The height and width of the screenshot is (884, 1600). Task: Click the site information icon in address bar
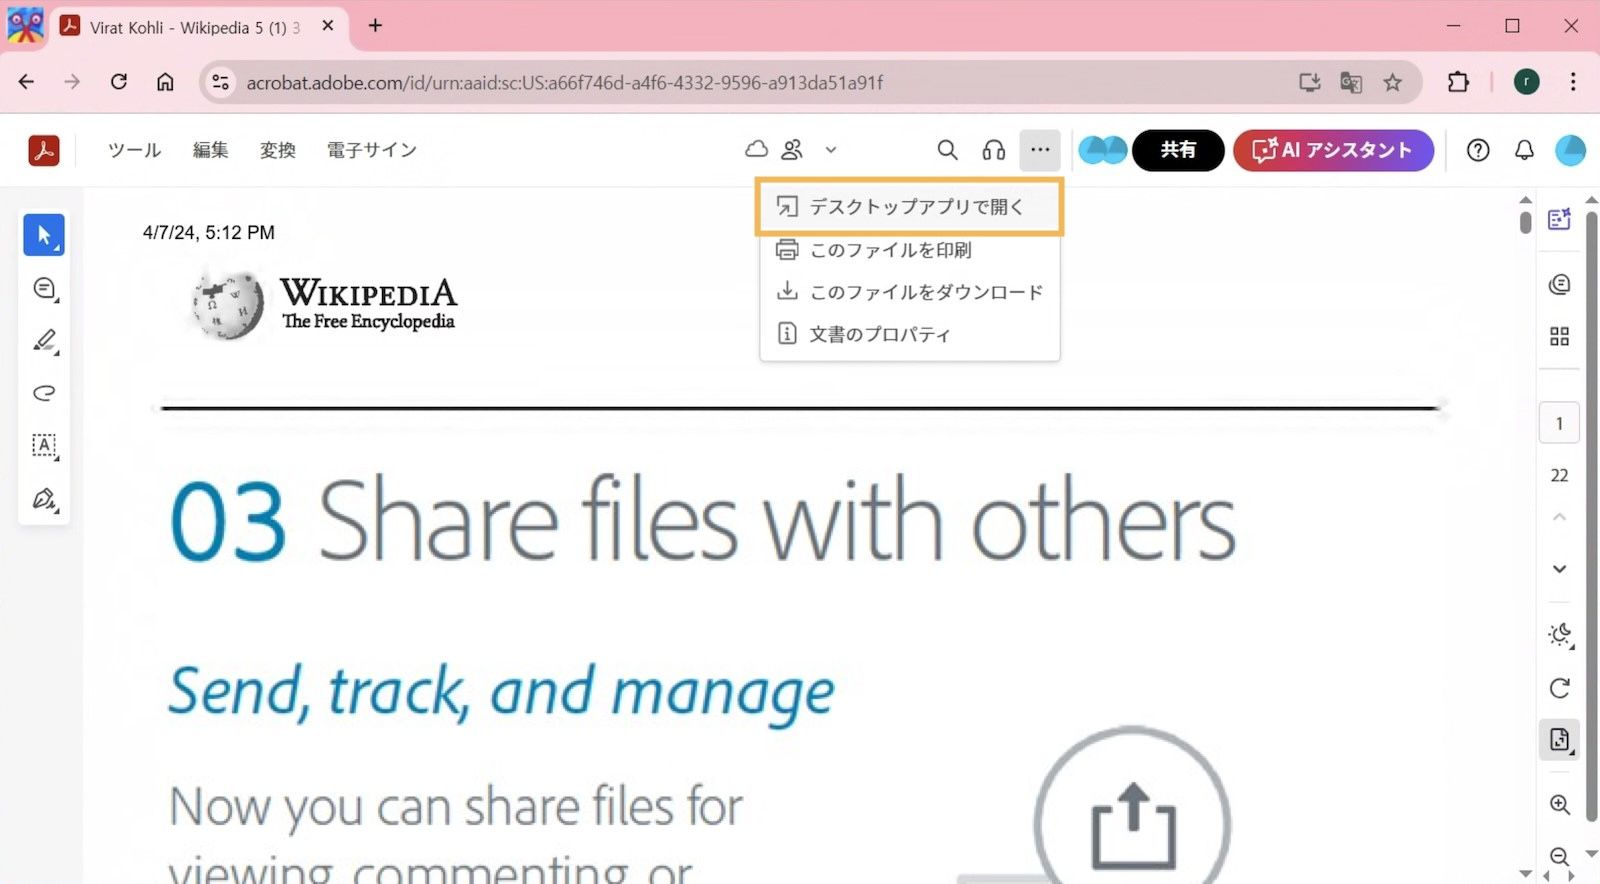coord(220,82)
